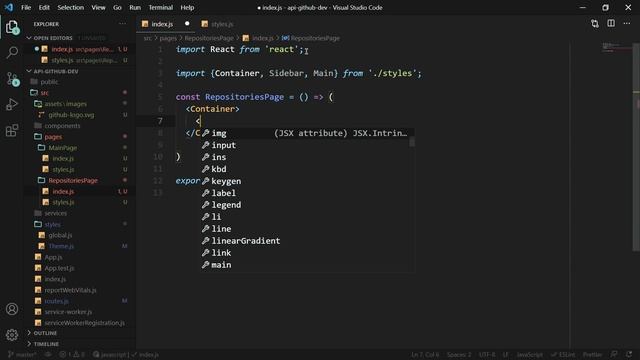The width and height of the screenshot is (640, 360).
Task: Select the main autocomplete suggestion
Action: coord(305,265)
